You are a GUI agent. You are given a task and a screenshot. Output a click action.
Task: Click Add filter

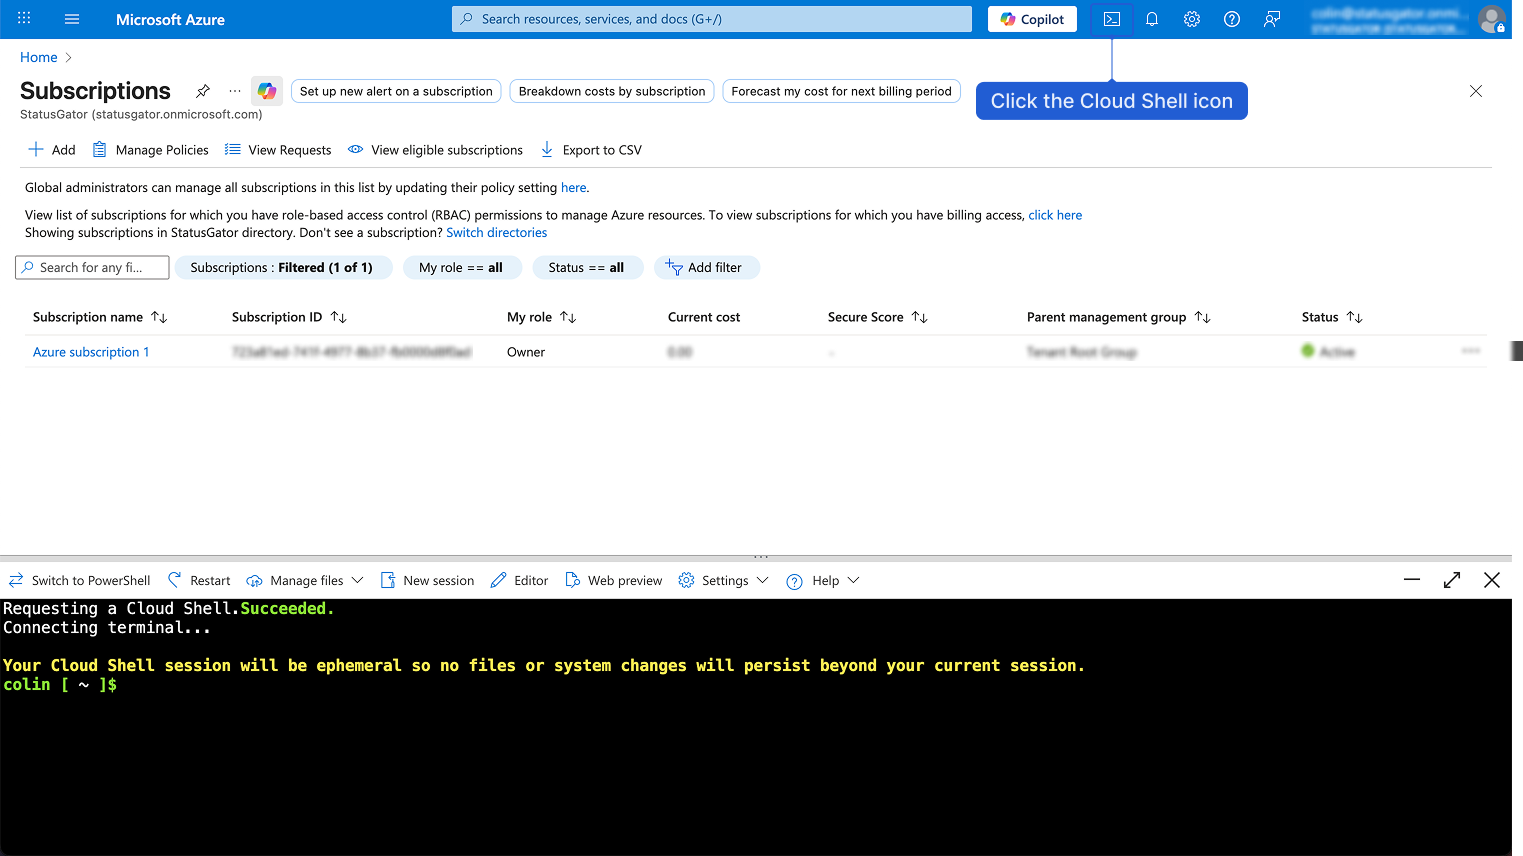(706, 268)
